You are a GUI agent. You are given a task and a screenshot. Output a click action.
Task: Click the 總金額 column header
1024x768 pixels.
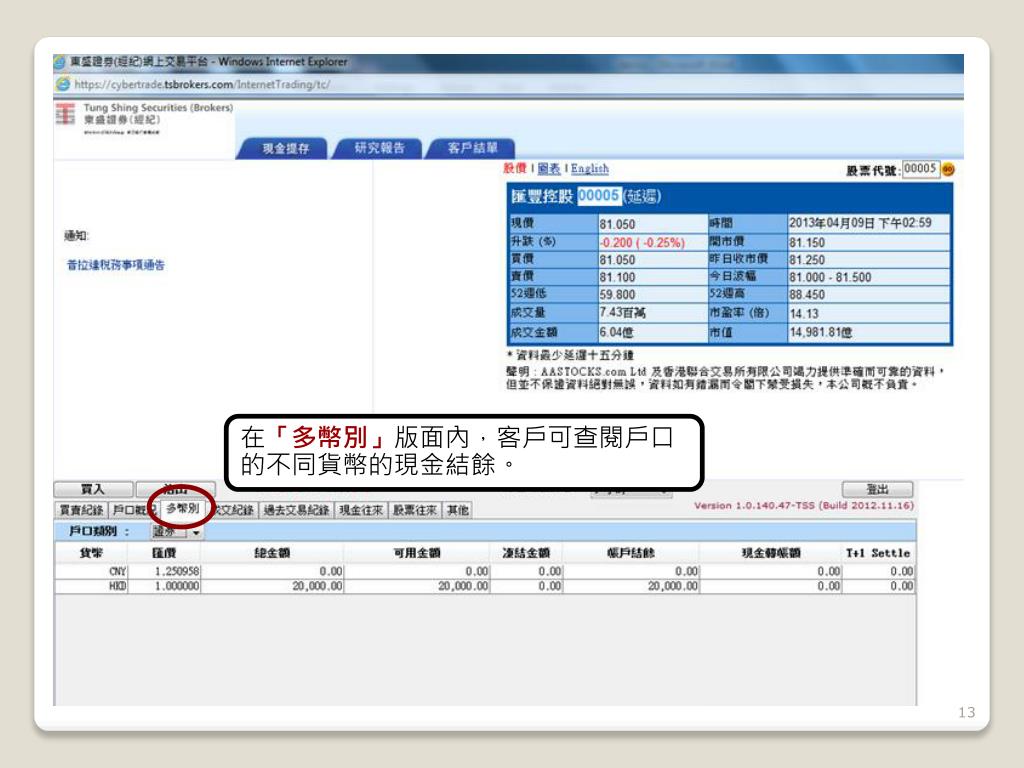coord(272,553)
